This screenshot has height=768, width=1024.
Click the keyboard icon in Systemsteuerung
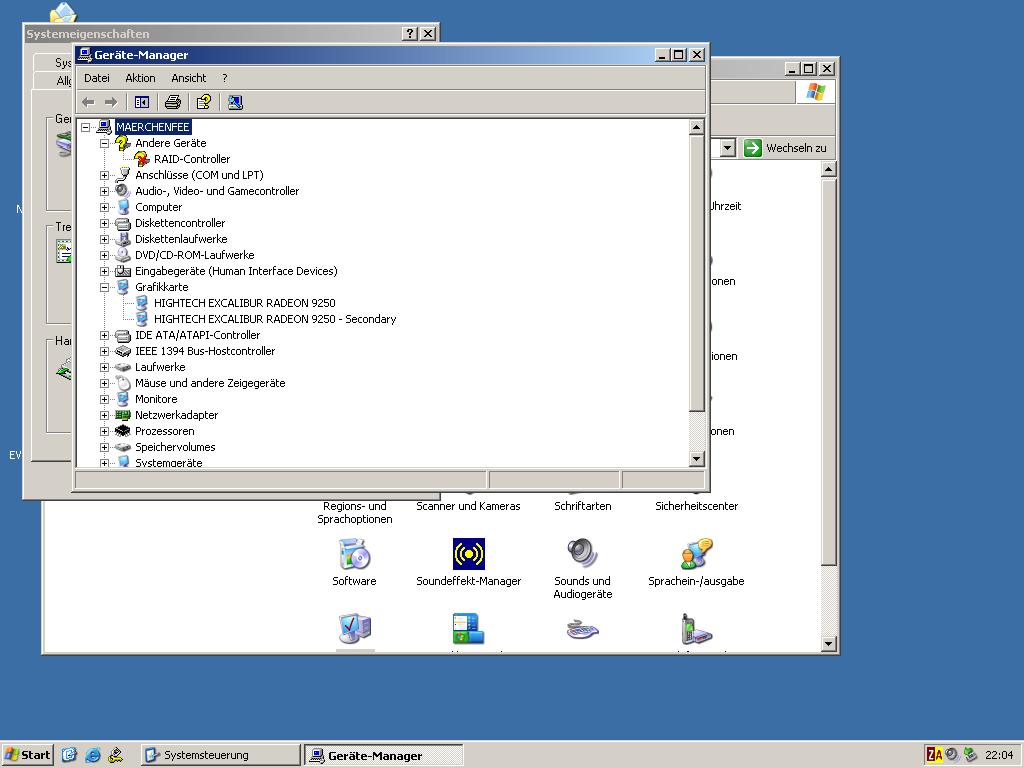pos(583,630)
